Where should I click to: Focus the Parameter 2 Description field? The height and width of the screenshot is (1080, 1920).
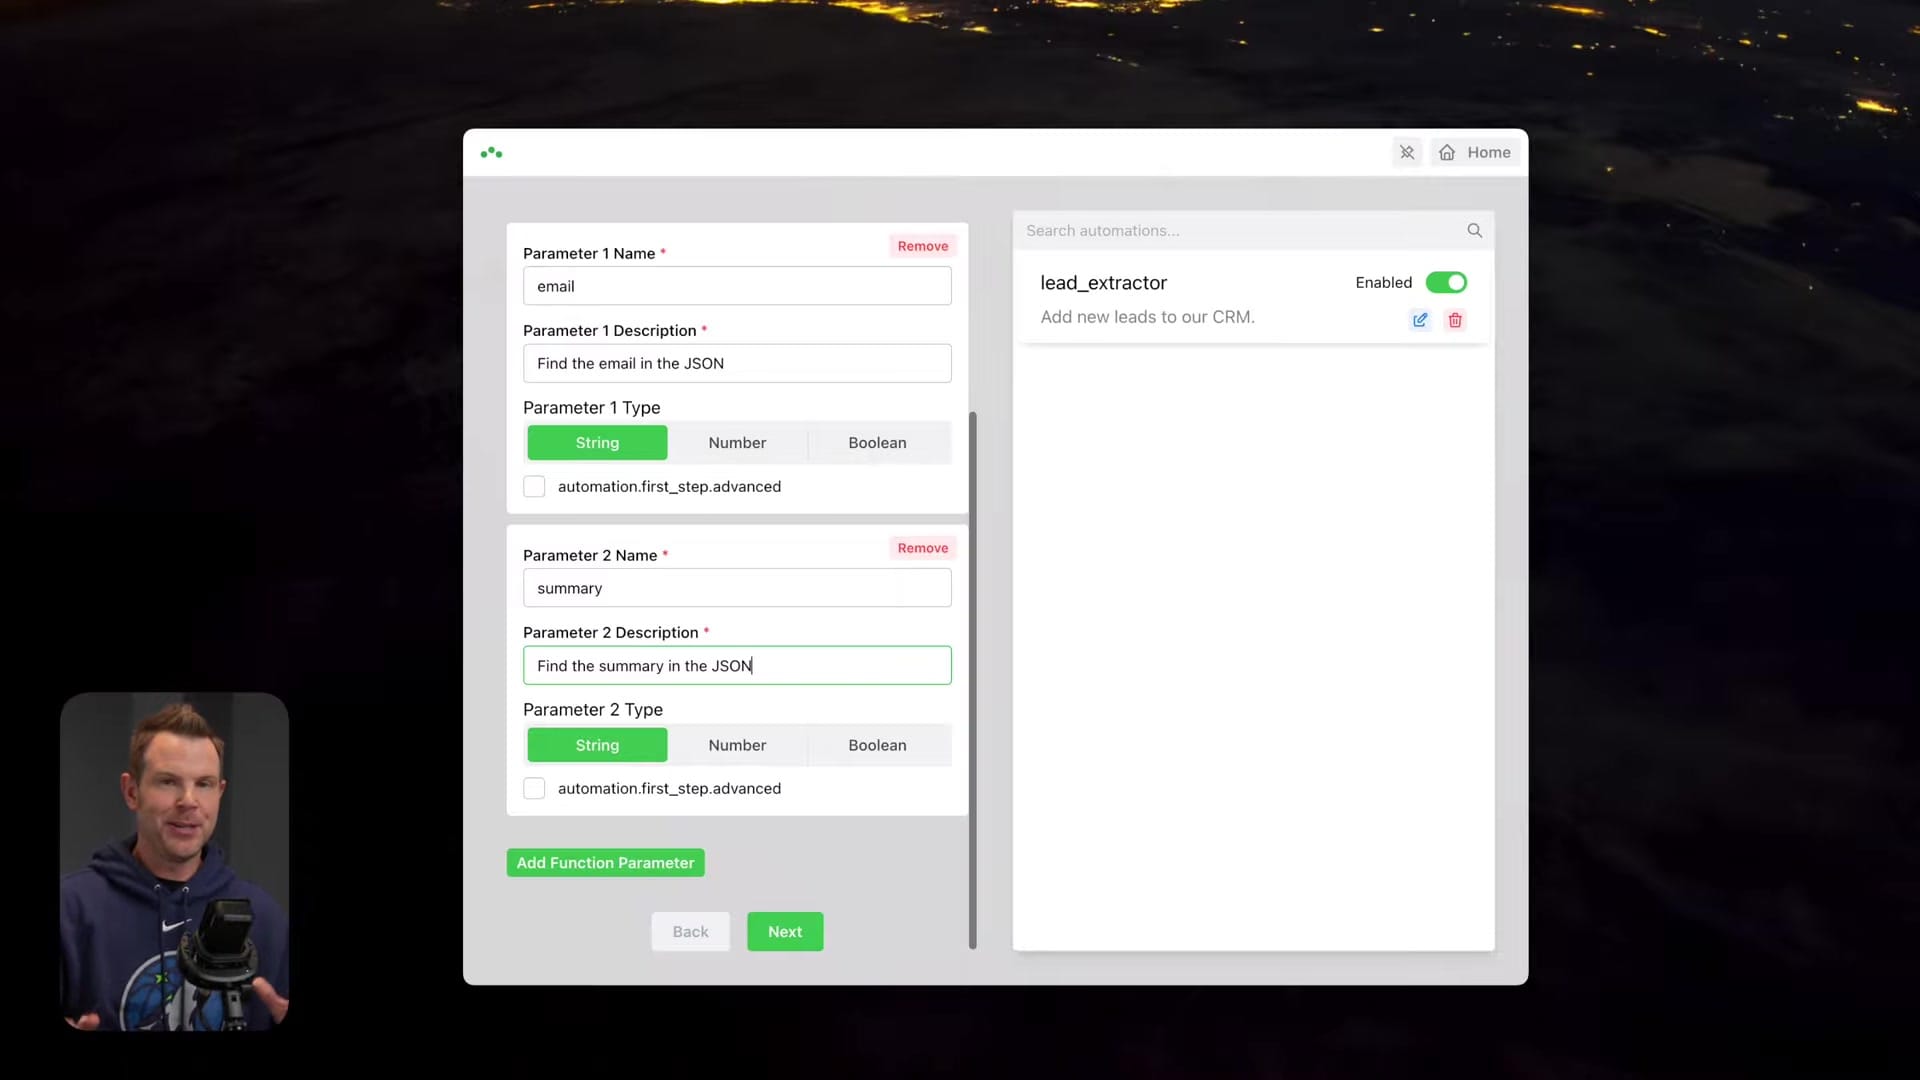pos(737,665)
